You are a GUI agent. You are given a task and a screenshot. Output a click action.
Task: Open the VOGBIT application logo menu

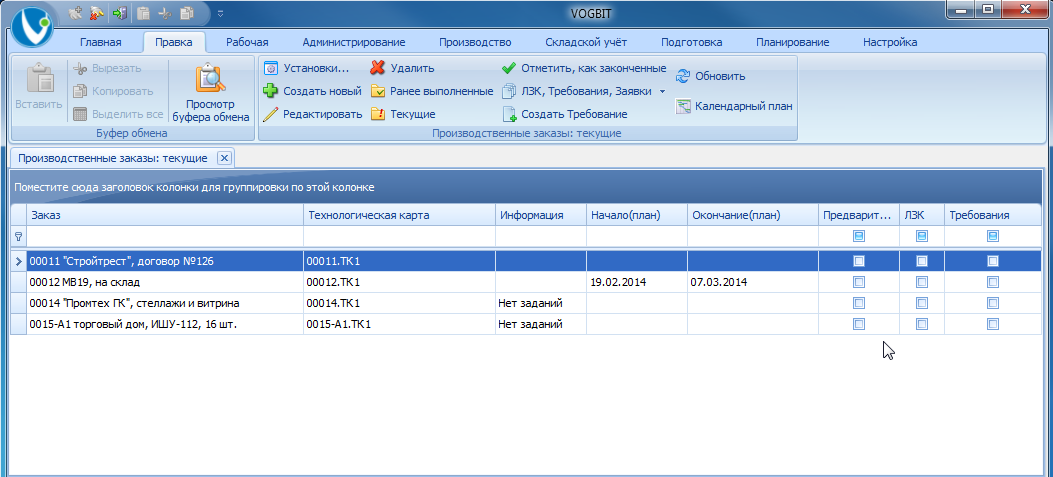[32, 28]
